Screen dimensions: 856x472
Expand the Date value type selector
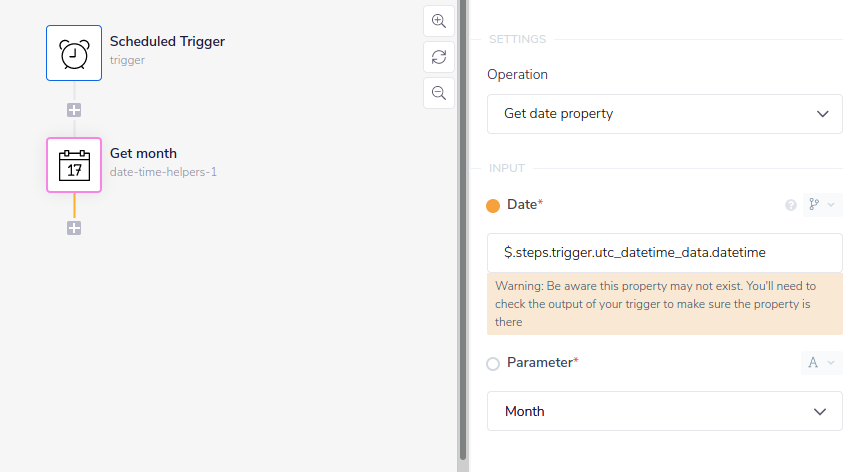(821, 205)
